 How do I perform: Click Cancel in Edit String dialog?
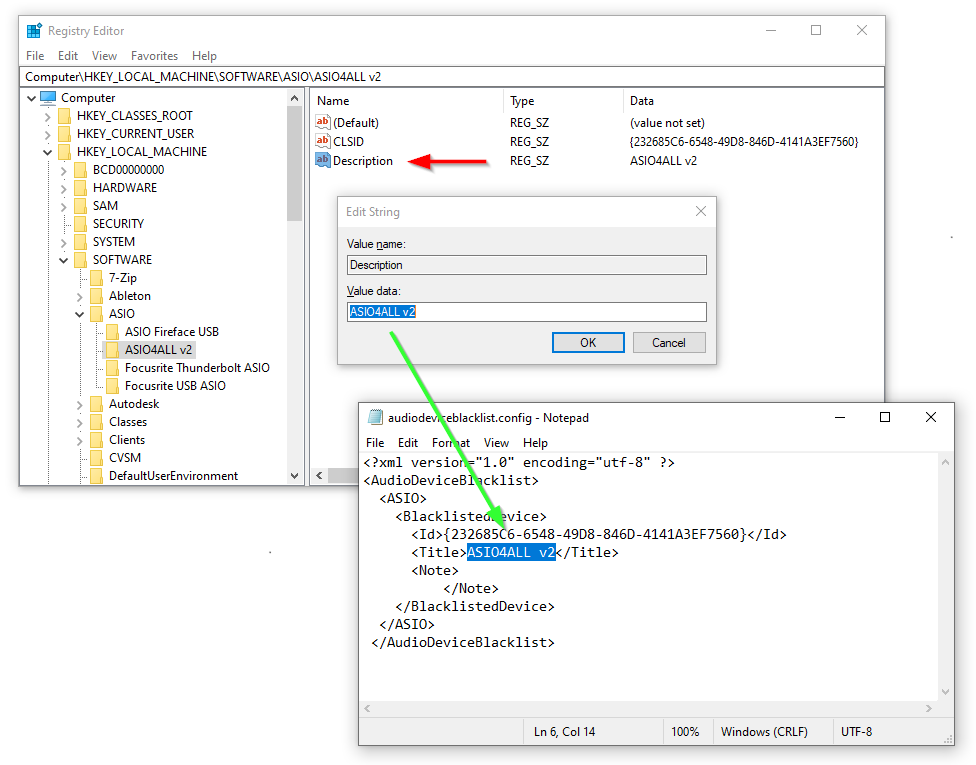click(669, 342)
